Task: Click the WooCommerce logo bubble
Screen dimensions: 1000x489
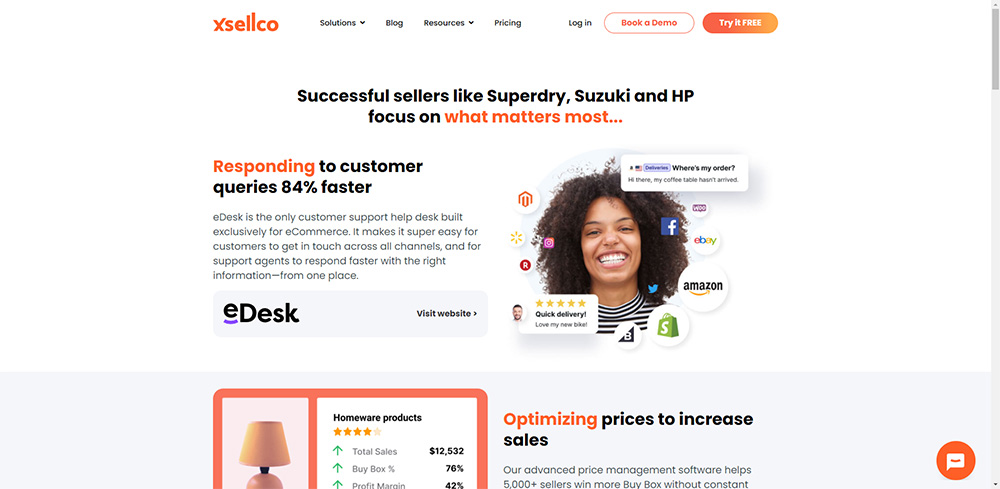Action: point(699,208)
